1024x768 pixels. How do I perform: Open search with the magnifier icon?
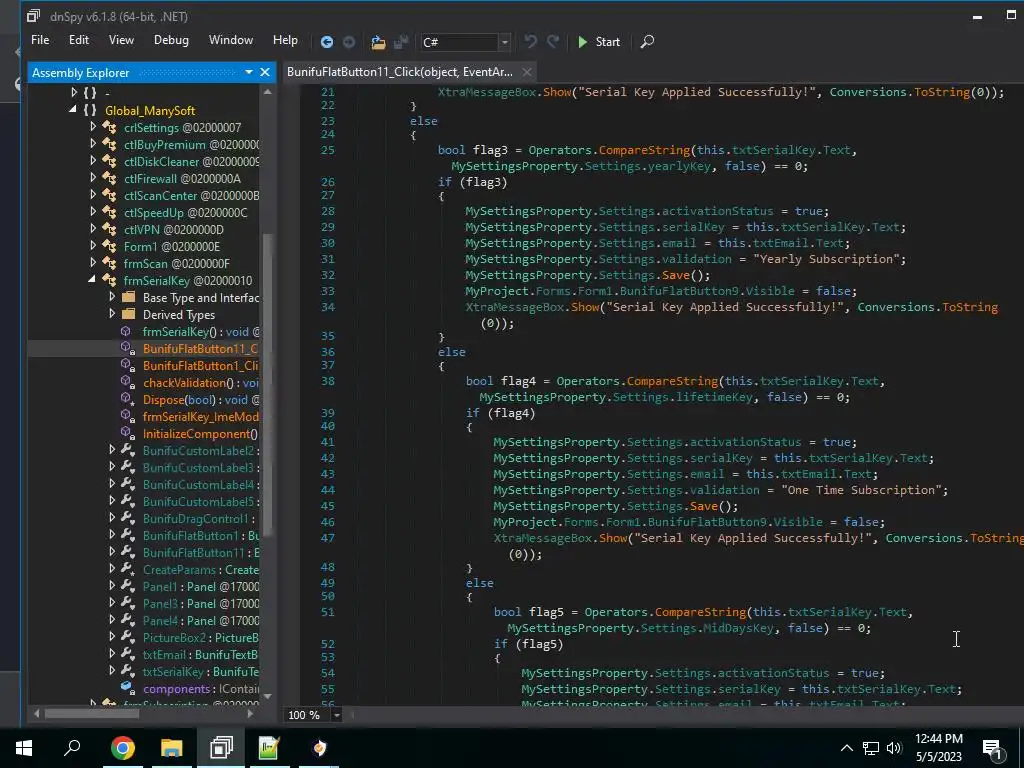click(x=647, y=42)
